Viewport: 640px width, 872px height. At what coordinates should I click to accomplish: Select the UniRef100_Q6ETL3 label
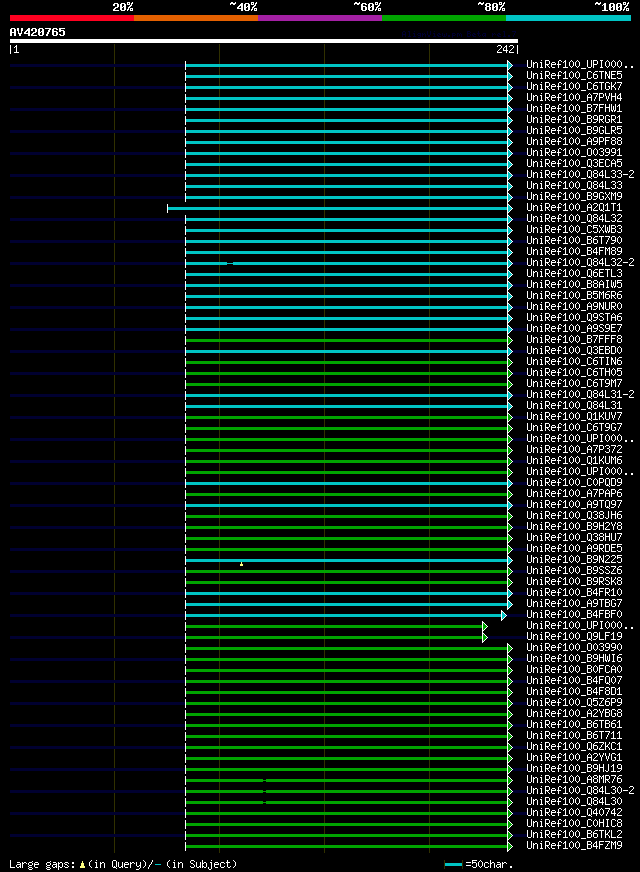coord(574,274)
